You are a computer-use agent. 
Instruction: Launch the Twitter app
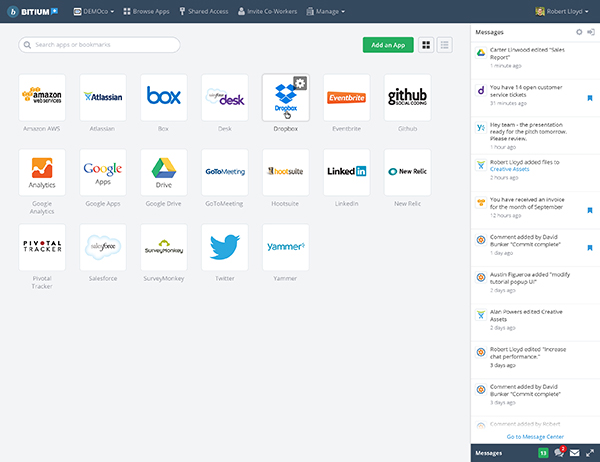point(225,247)
